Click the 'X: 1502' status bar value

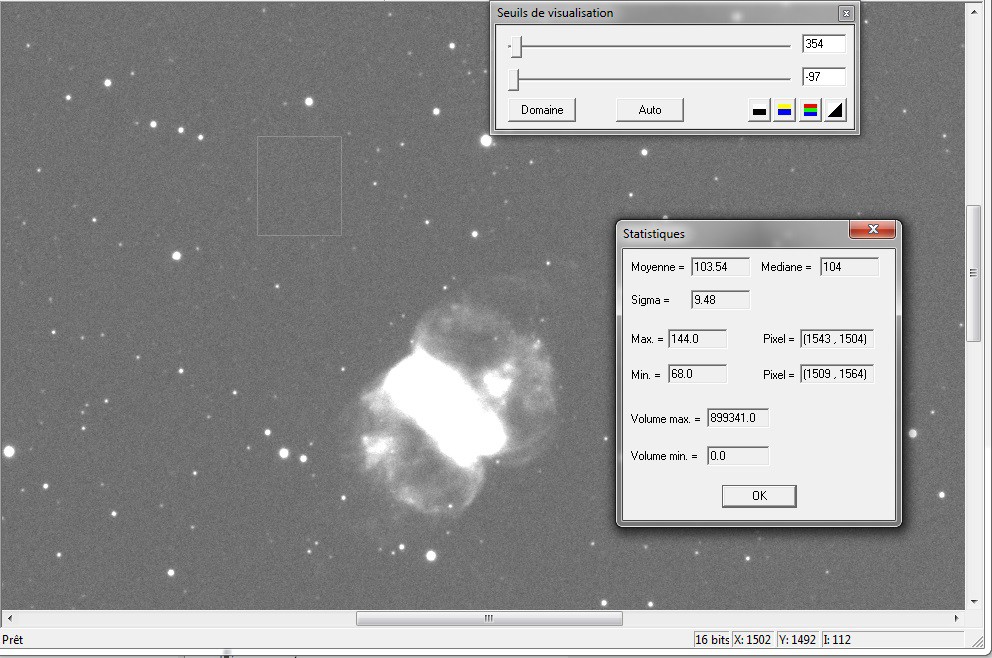(x=753, y=640)
